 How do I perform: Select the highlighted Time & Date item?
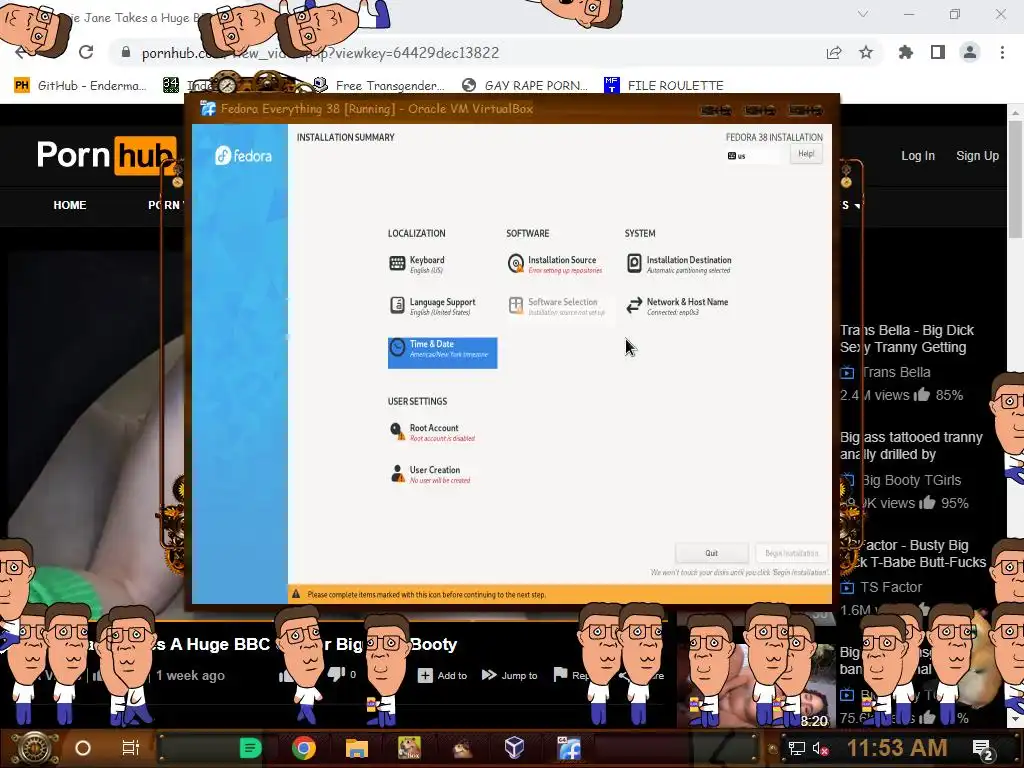pos(442,353)
